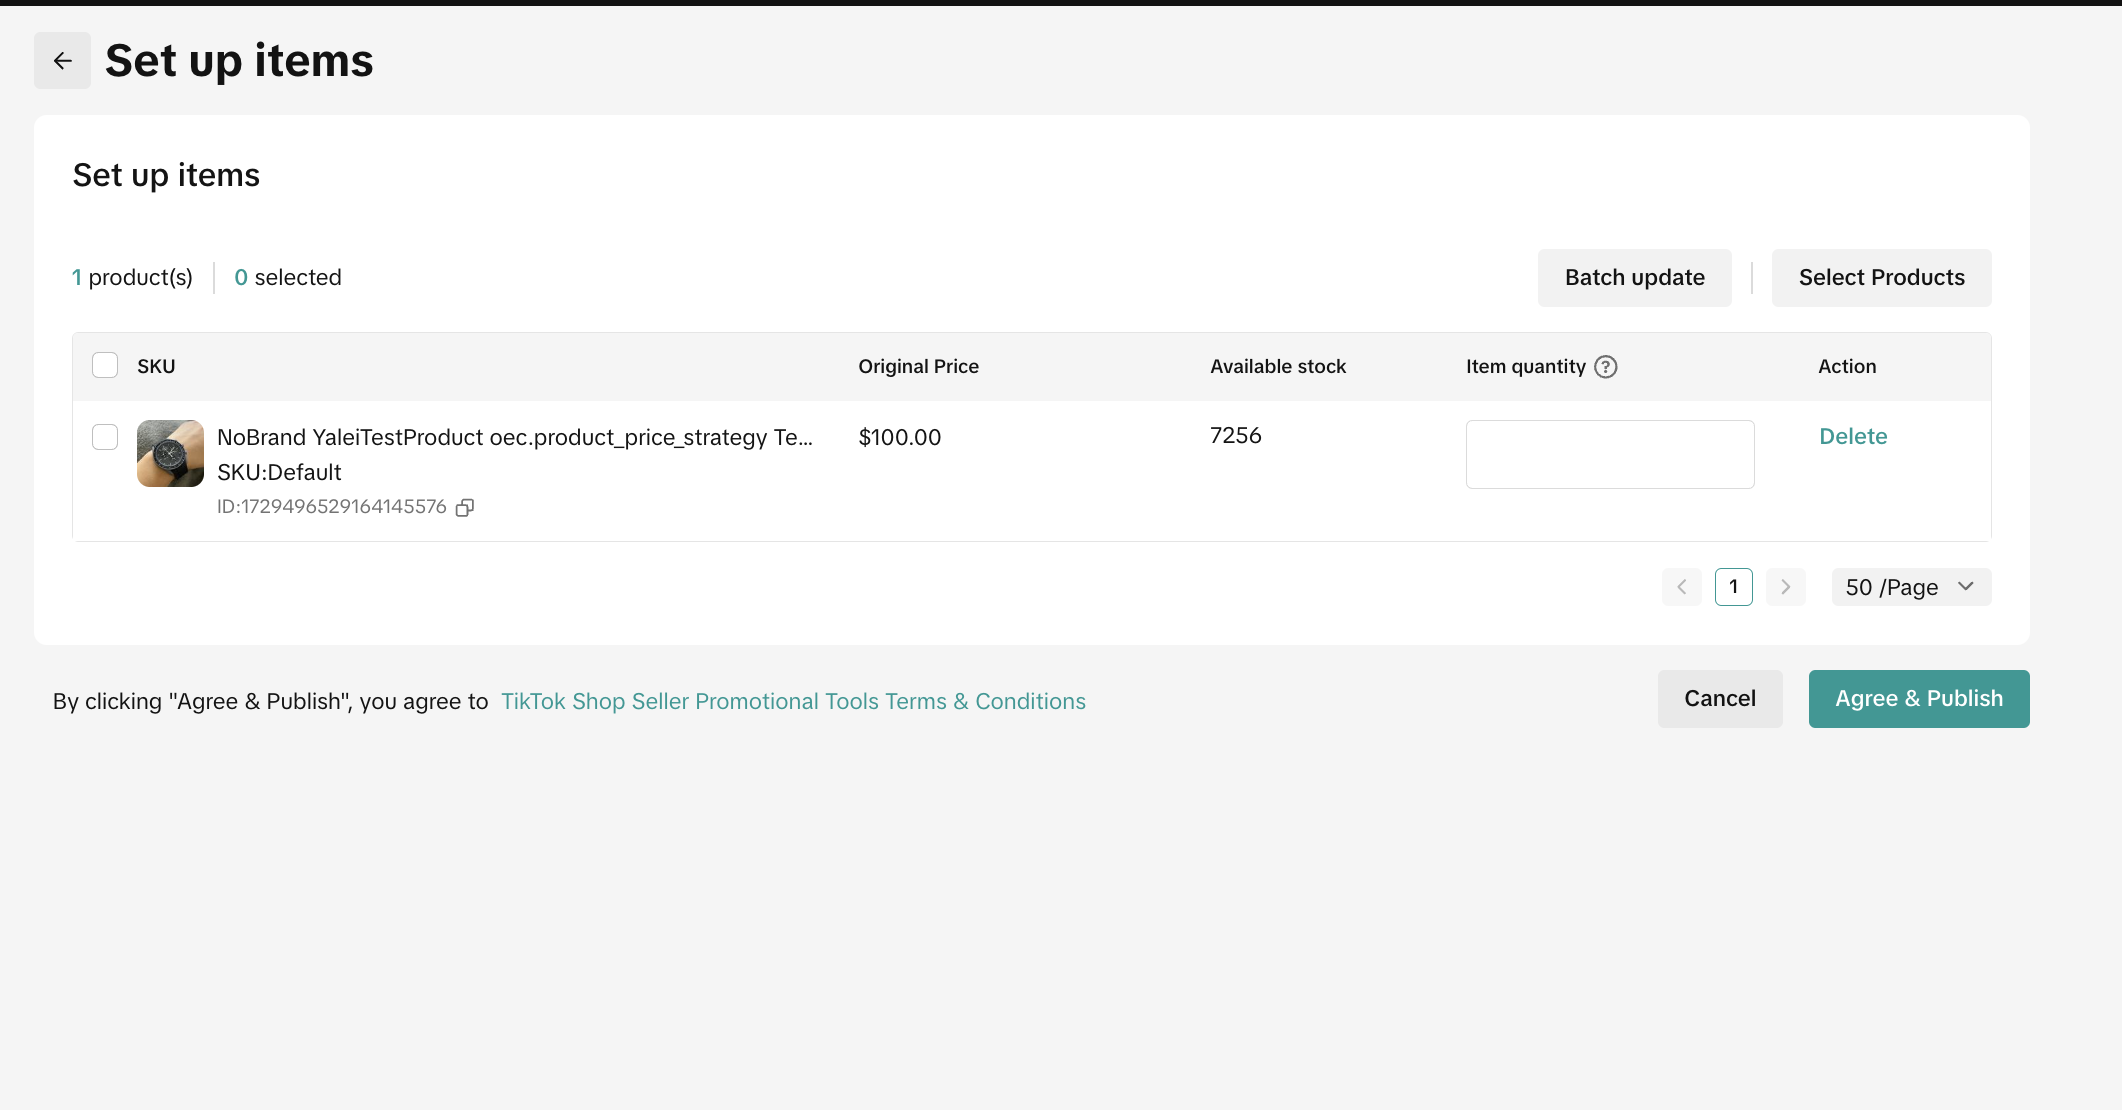Click the Cancel button
Image resolution: width=2122 pixels, height=1110 pixels.
click(1719, 698)
